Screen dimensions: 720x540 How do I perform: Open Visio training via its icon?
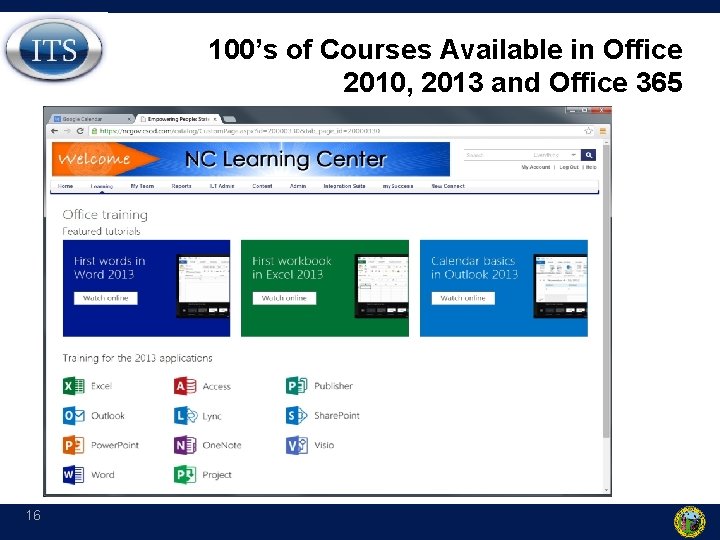pos(297,445)
